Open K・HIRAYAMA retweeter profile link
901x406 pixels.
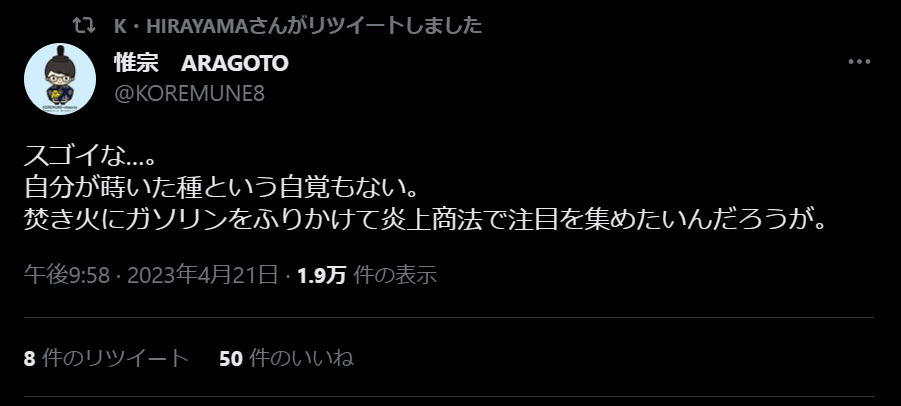pos(180,26)
